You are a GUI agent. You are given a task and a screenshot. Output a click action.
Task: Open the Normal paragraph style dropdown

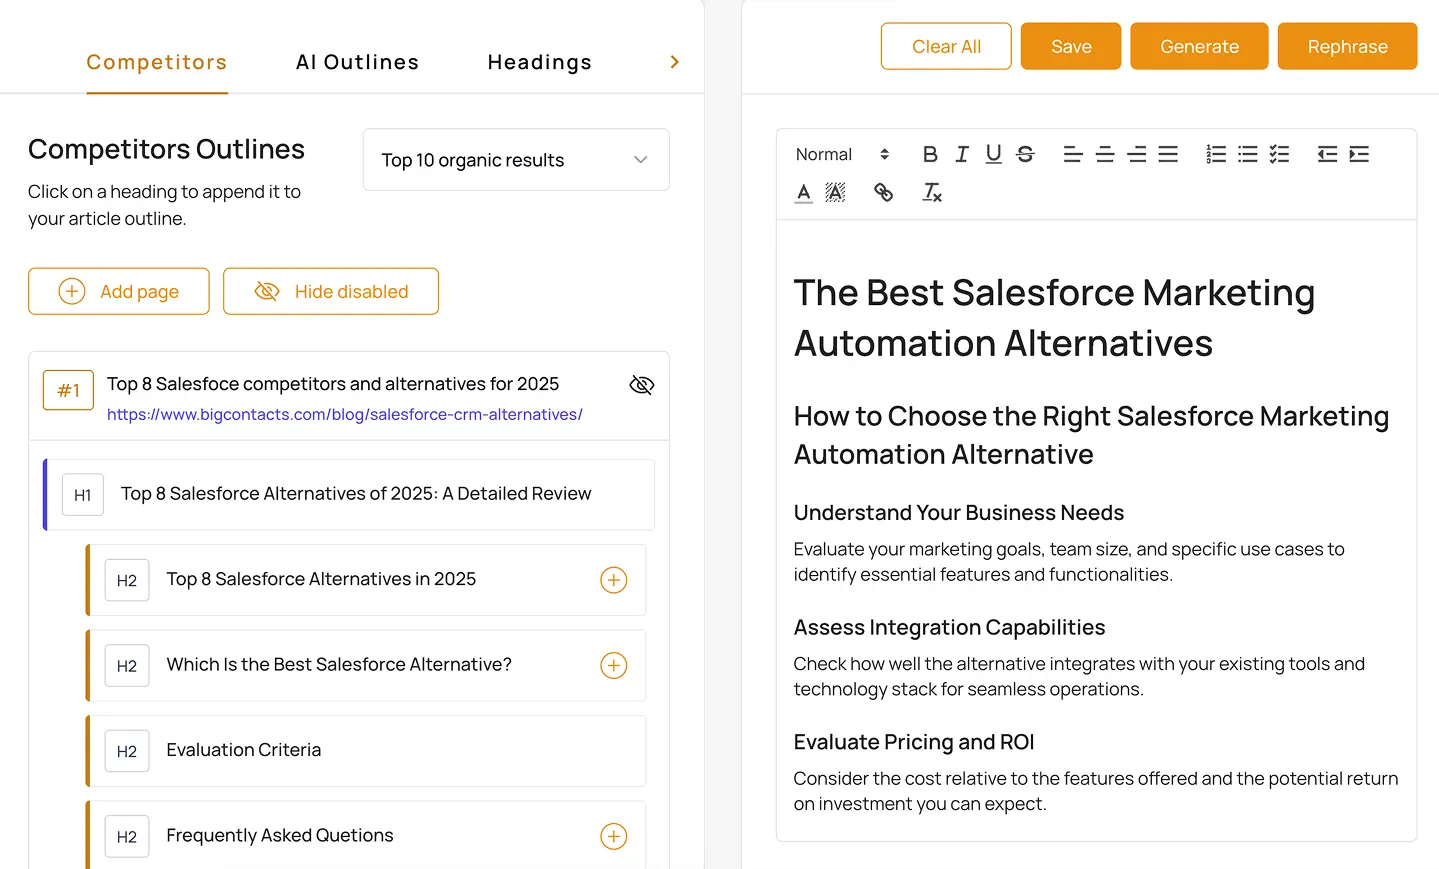[x=842, y=154]
